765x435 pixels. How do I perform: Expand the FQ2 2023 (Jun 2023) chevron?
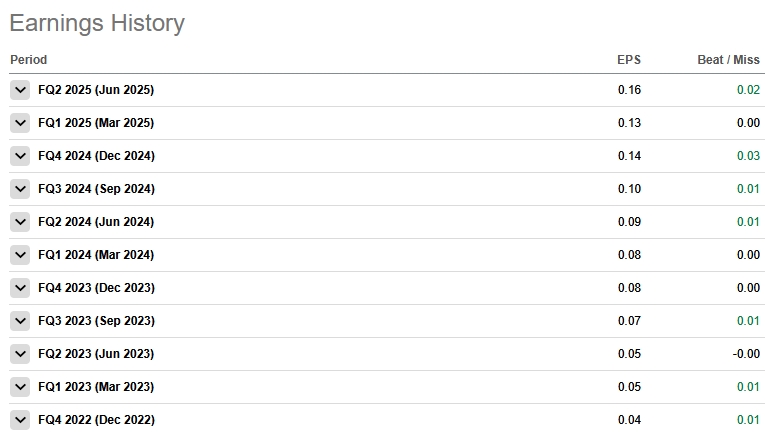(20, 354)
